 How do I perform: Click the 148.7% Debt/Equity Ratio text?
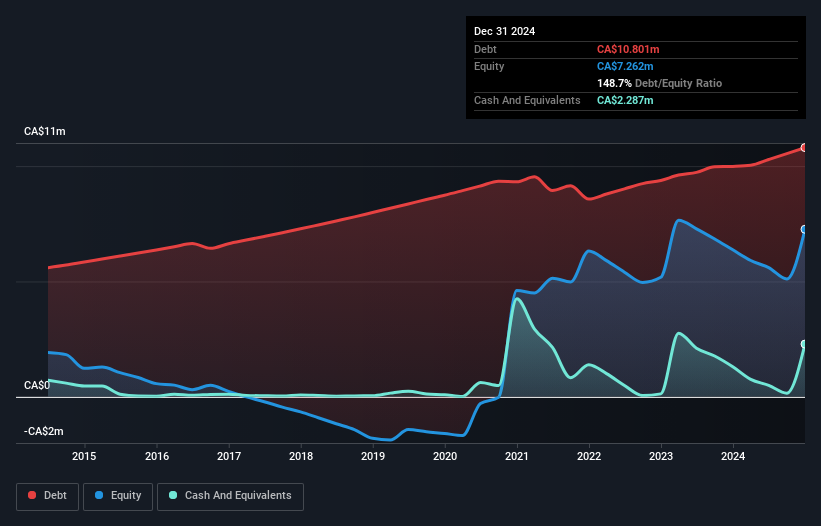tap(659, 83)
